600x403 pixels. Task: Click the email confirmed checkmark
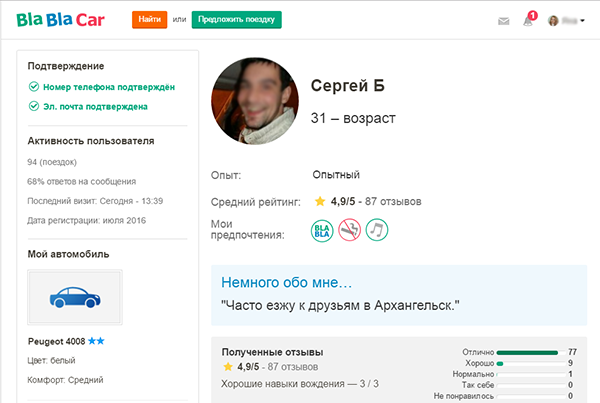pos(33,106)
